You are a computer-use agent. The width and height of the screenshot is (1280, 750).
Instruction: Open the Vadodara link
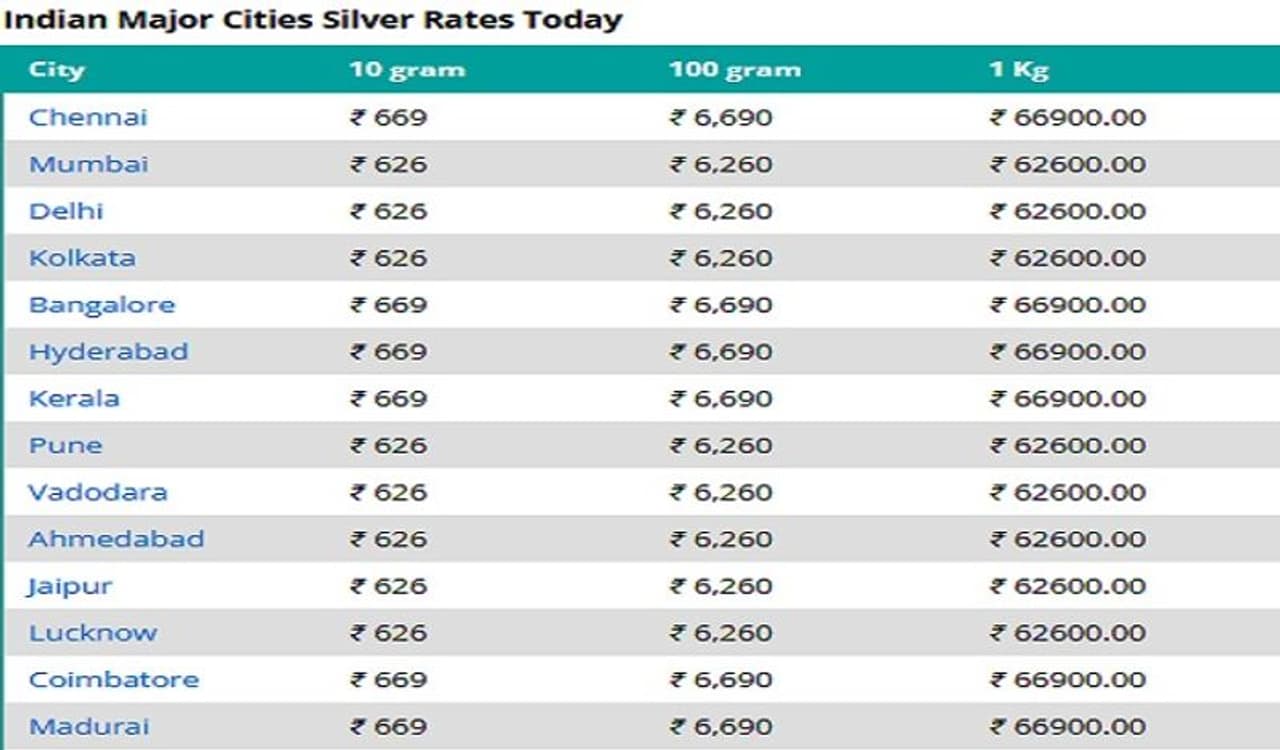(x=97, y=492)
